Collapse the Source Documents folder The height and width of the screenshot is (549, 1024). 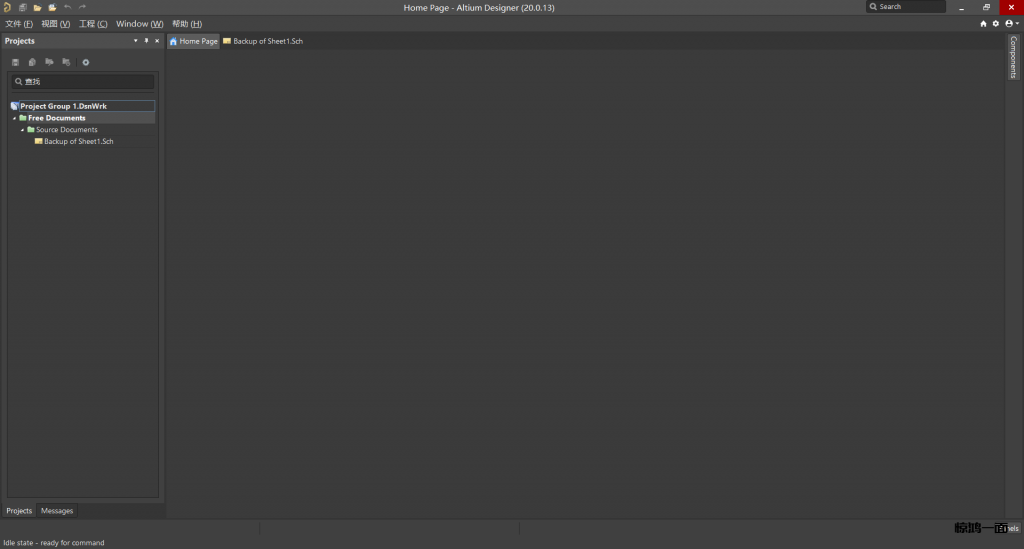coord(22,130)
